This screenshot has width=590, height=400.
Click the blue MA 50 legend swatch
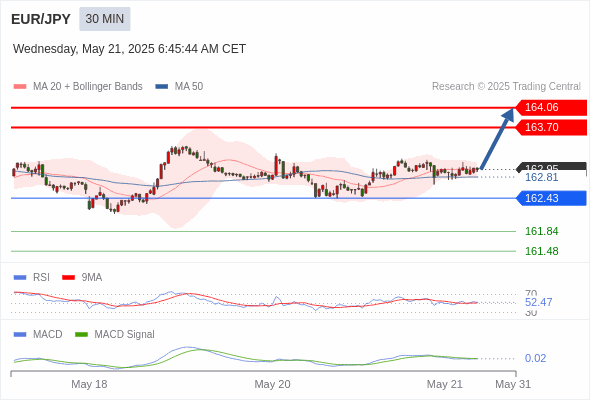[162, 87]
